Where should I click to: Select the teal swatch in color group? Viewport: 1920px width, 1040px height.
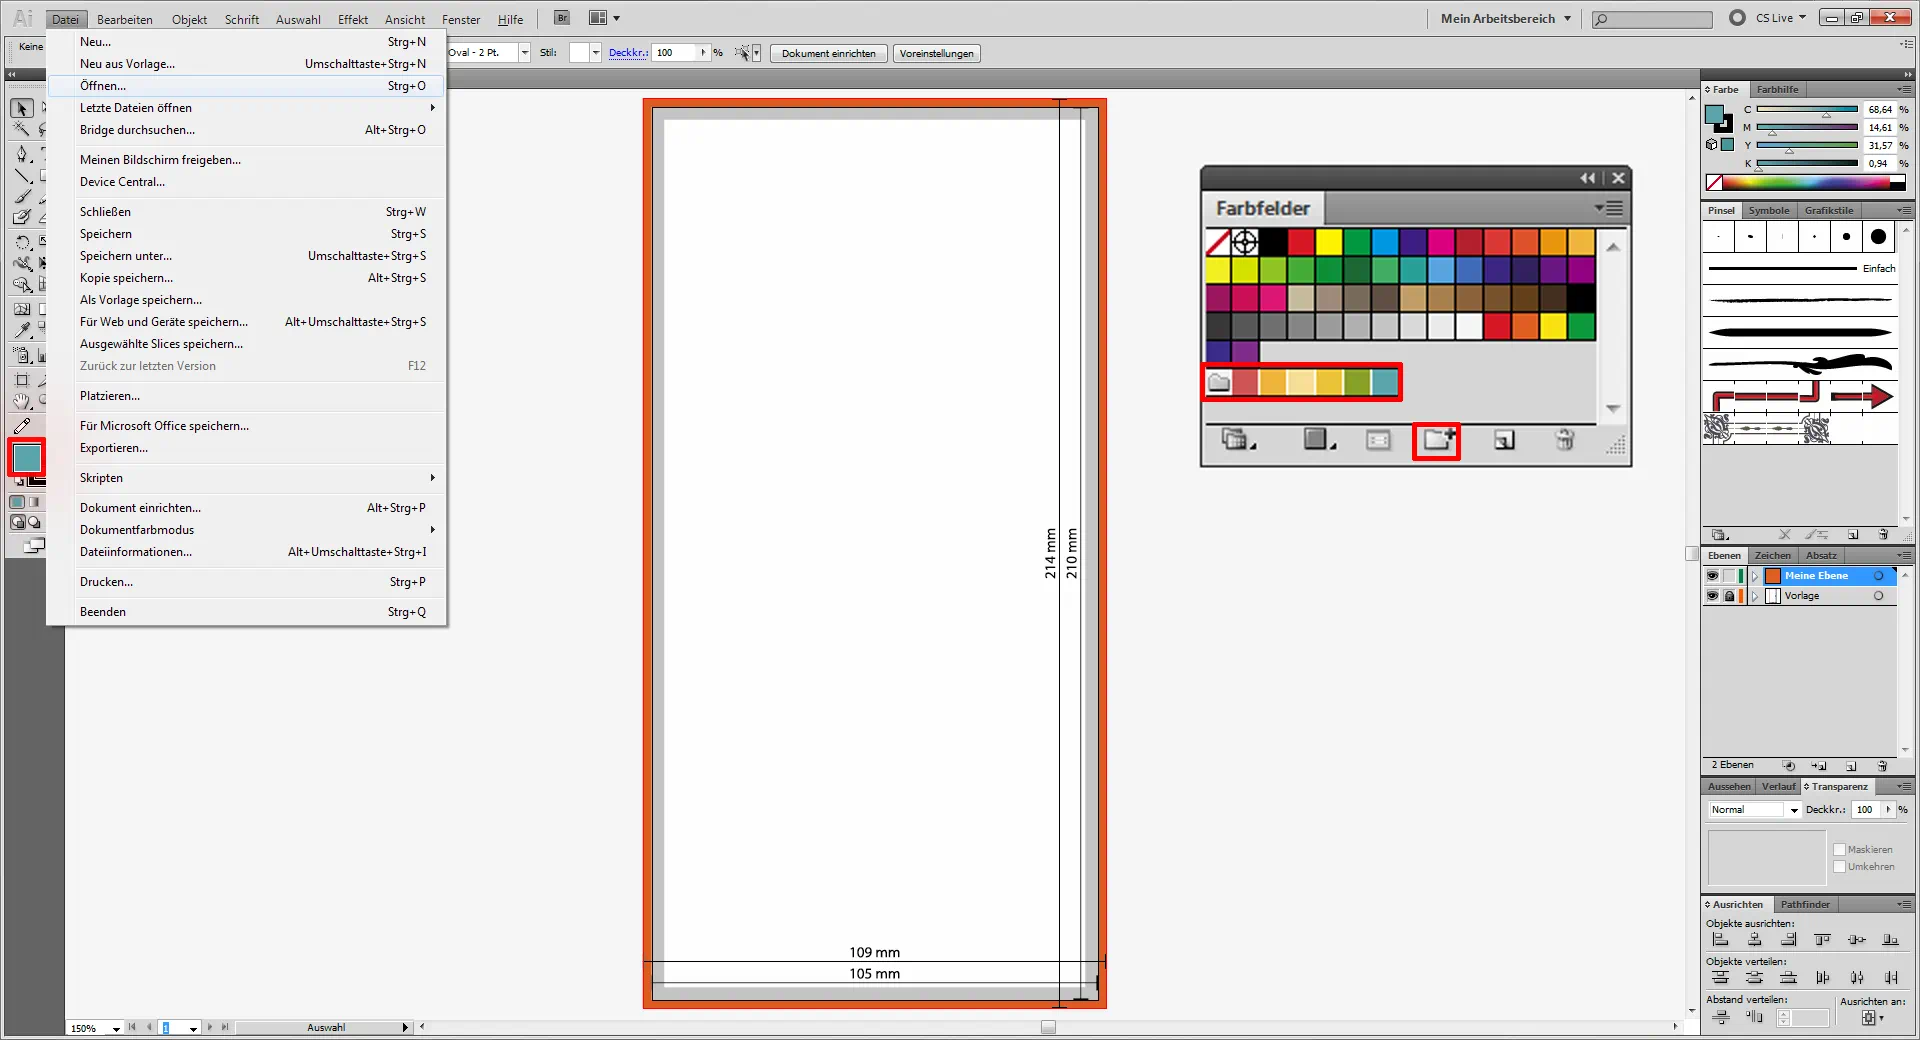pyautogui.click(x=1385, y=382)
